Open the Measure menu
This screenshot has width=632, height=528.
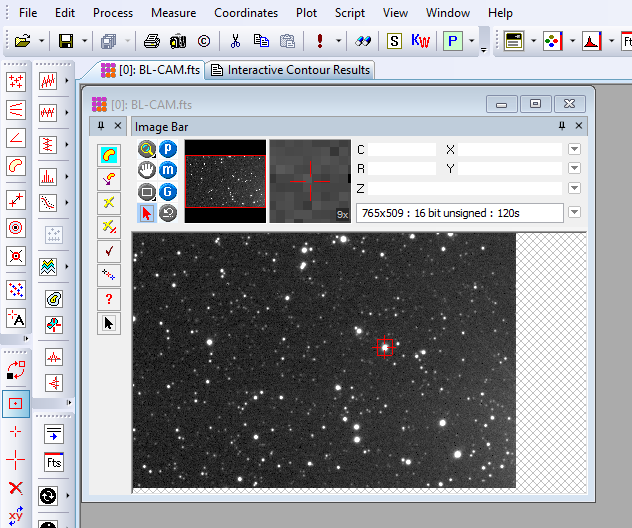173,13
